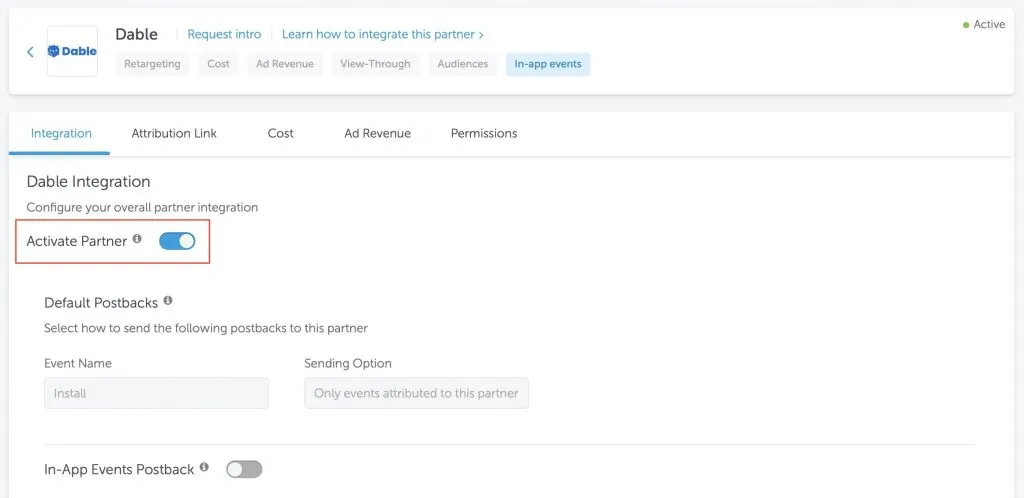The image size is (1024, 498).
Task: Click the In-app events tag
Action: 548,64
